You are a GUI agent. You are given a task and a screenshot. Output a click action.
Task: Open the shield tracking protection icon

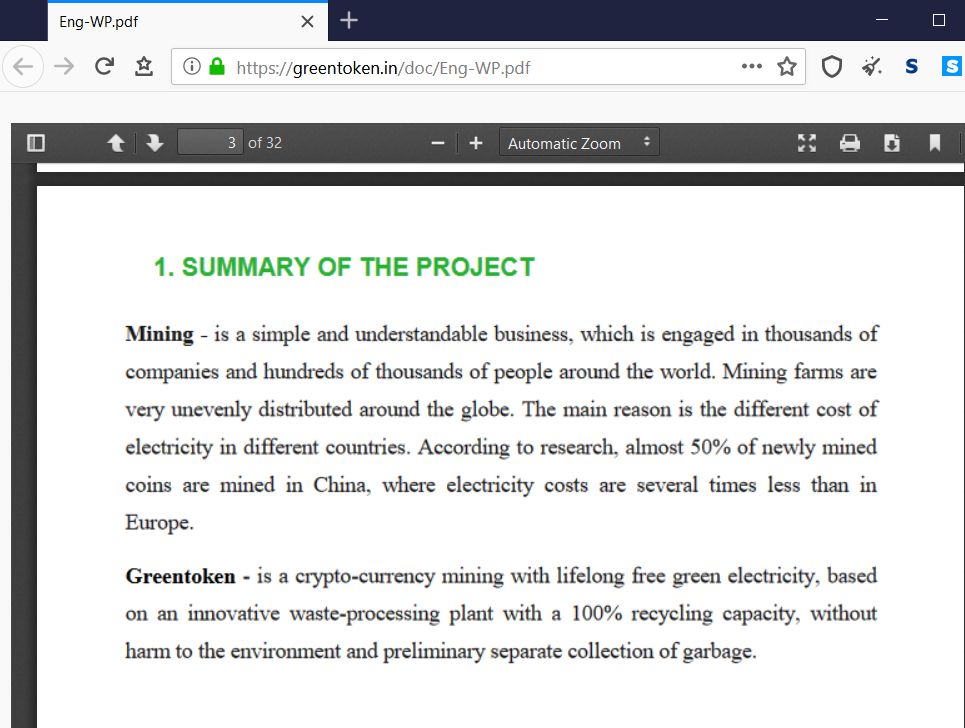tap(831, 66)
